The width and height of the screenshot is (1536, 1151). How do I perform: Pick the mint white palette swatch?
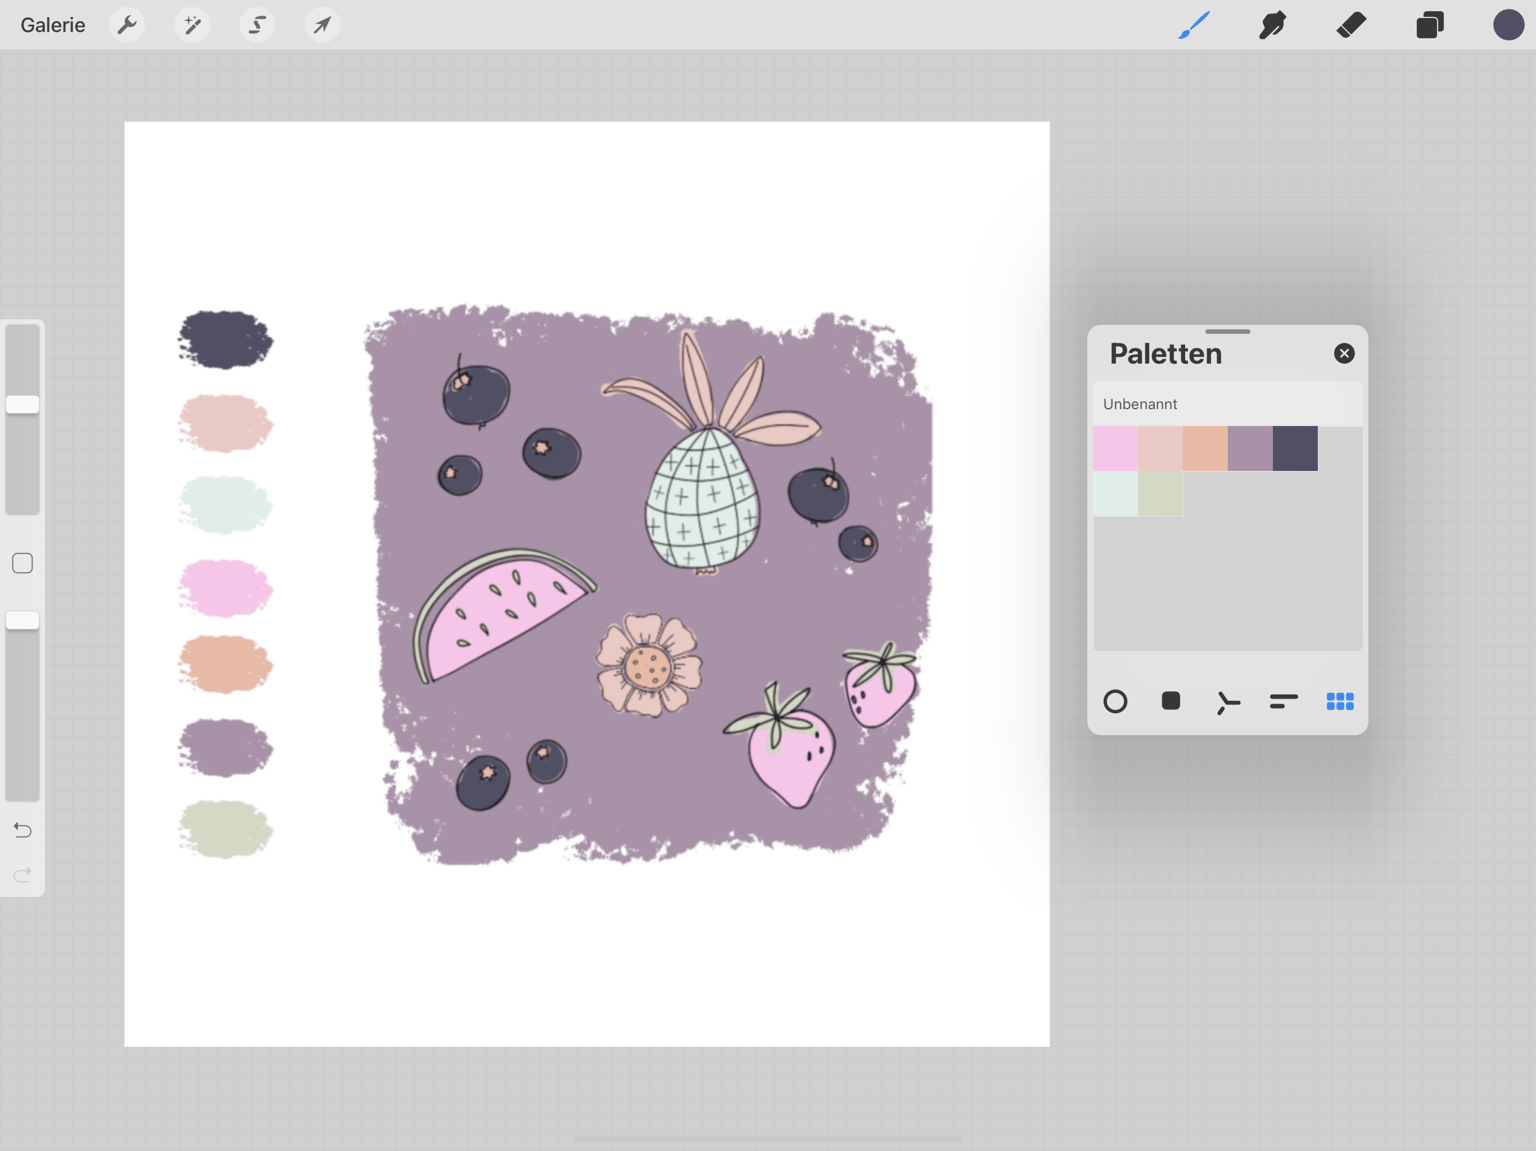point(1115,493)
